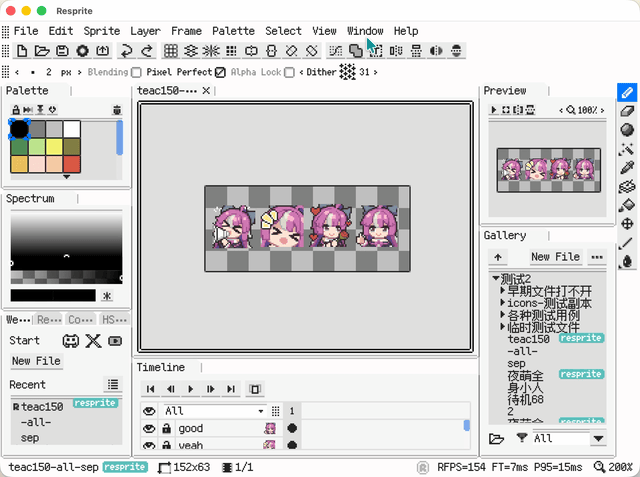Open the All layer filter dropdown
This screenshot has height=477, width=640.
(x=211, y=411)
